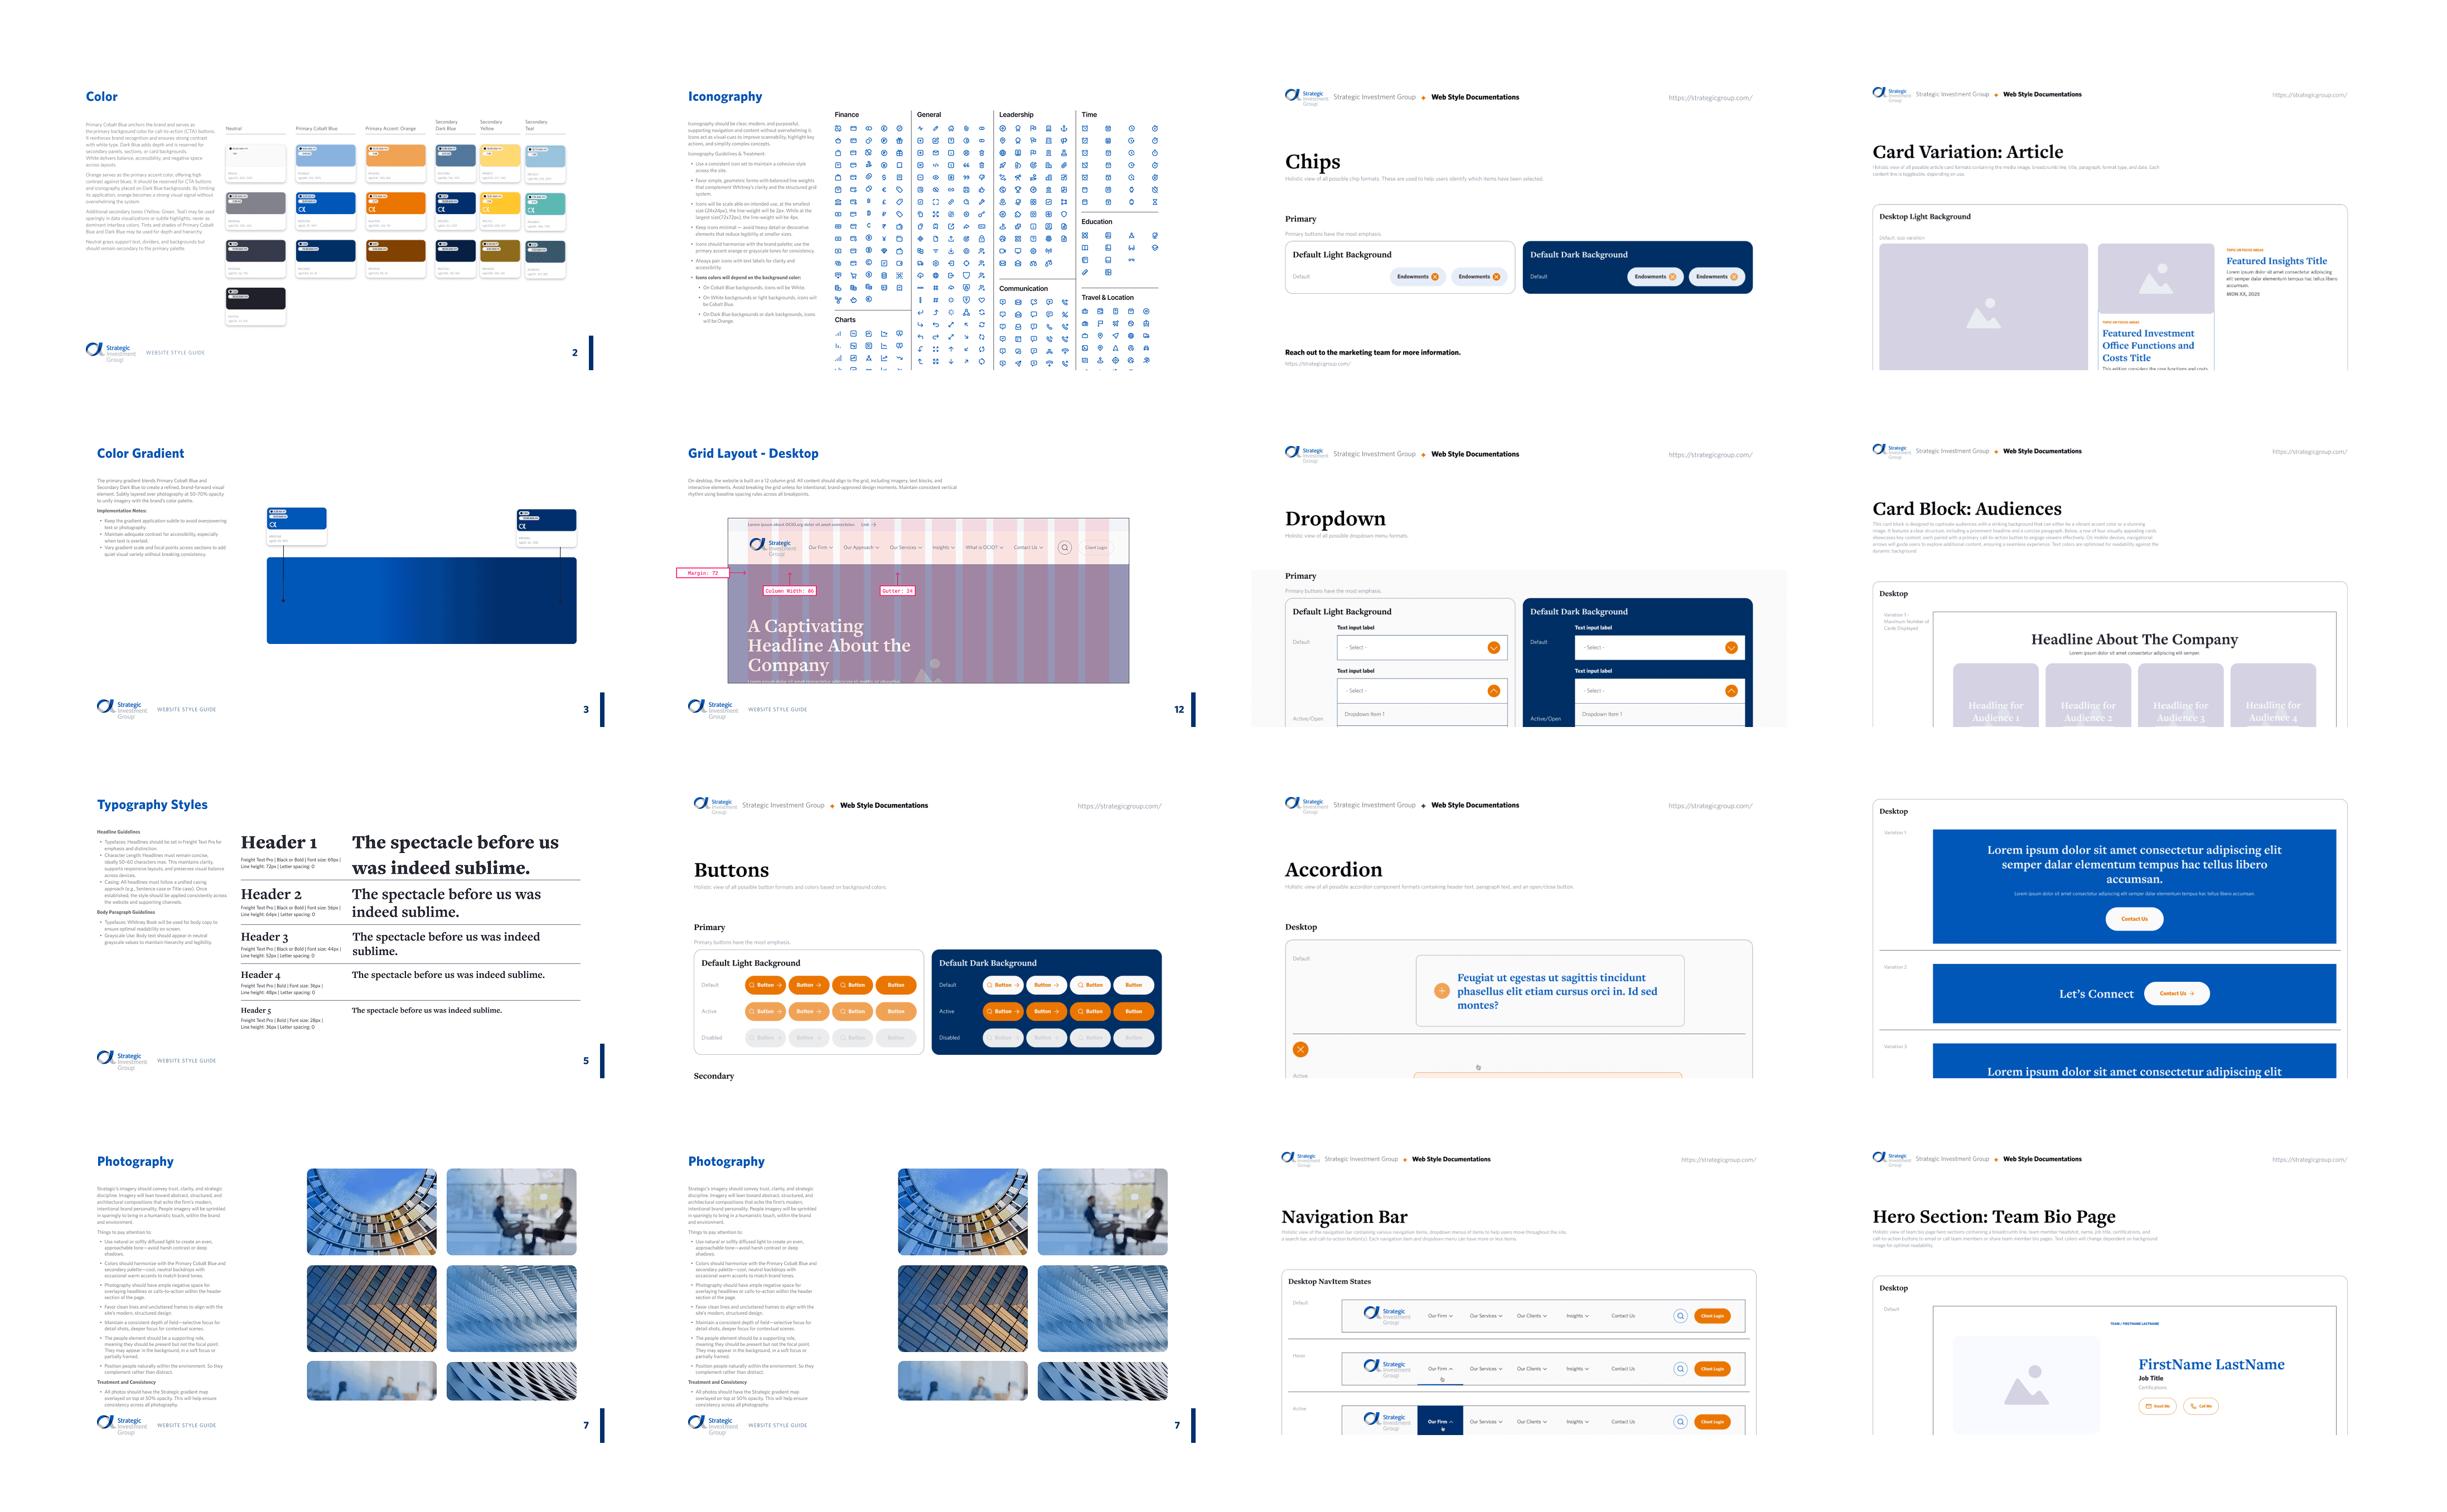Click active Our Firm nav item

pyautogui.click(x=1440, y=1421)
